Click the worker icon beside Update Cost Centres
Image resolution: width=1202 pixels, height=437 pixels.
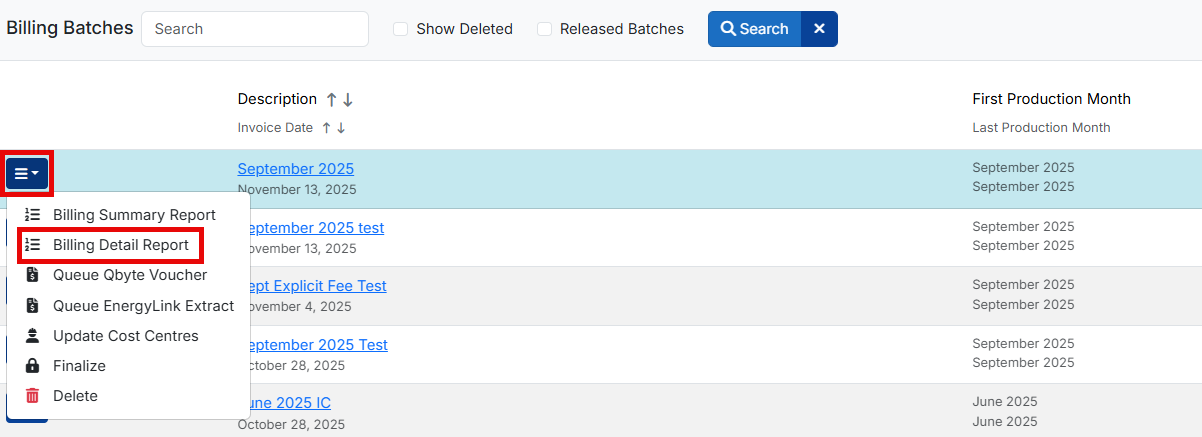(x=32, y=336)
